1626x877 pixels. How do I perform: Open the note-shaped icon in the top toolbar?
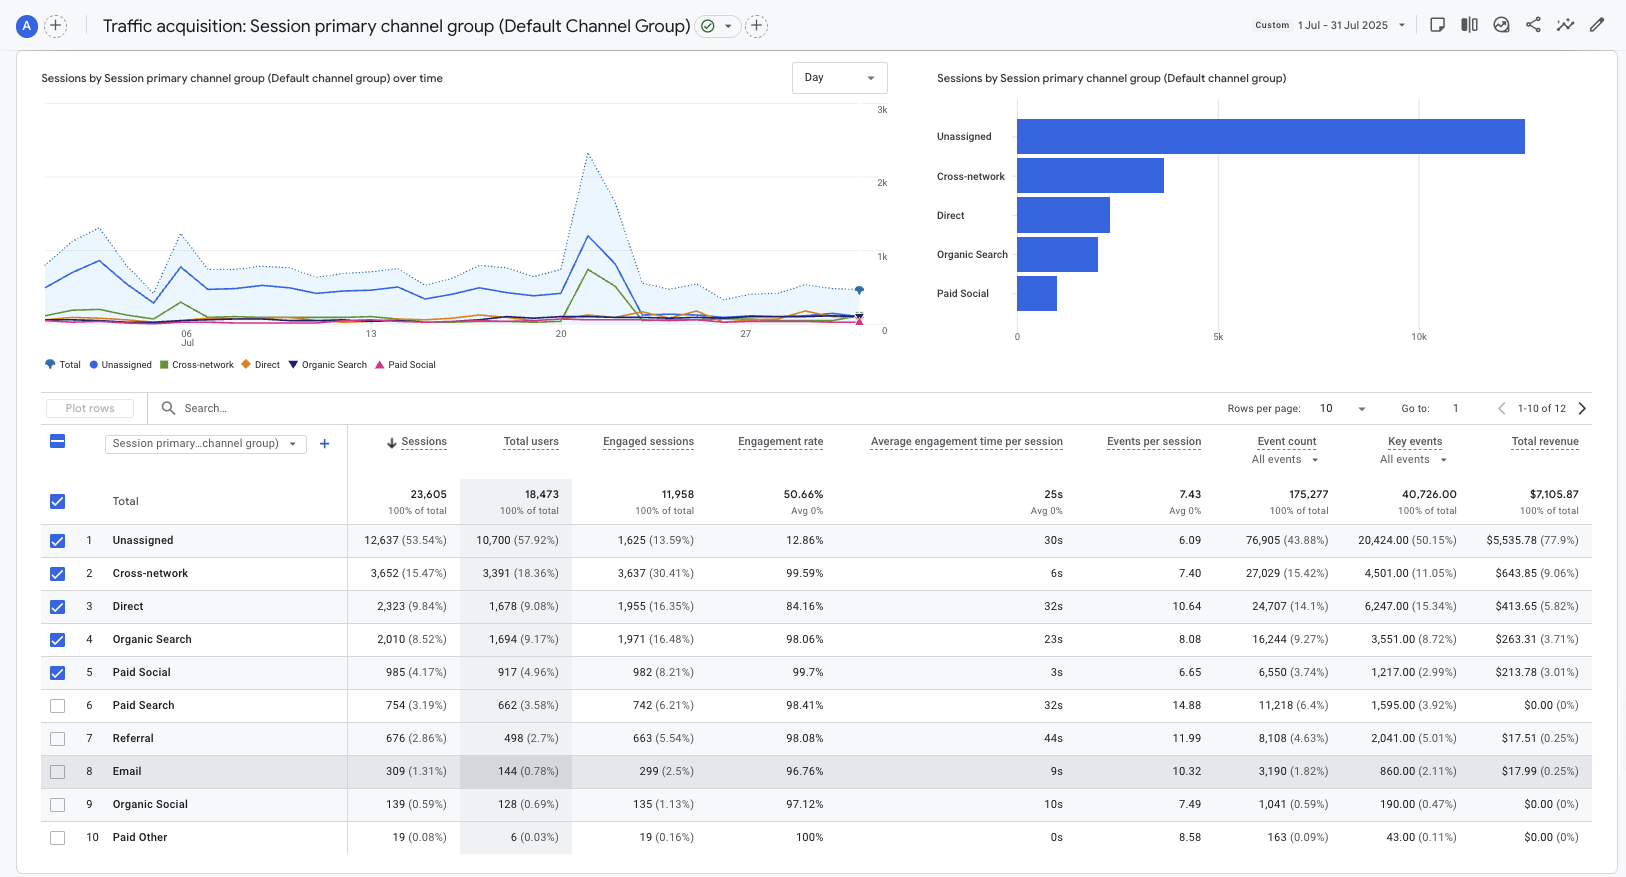point(1437,25)
